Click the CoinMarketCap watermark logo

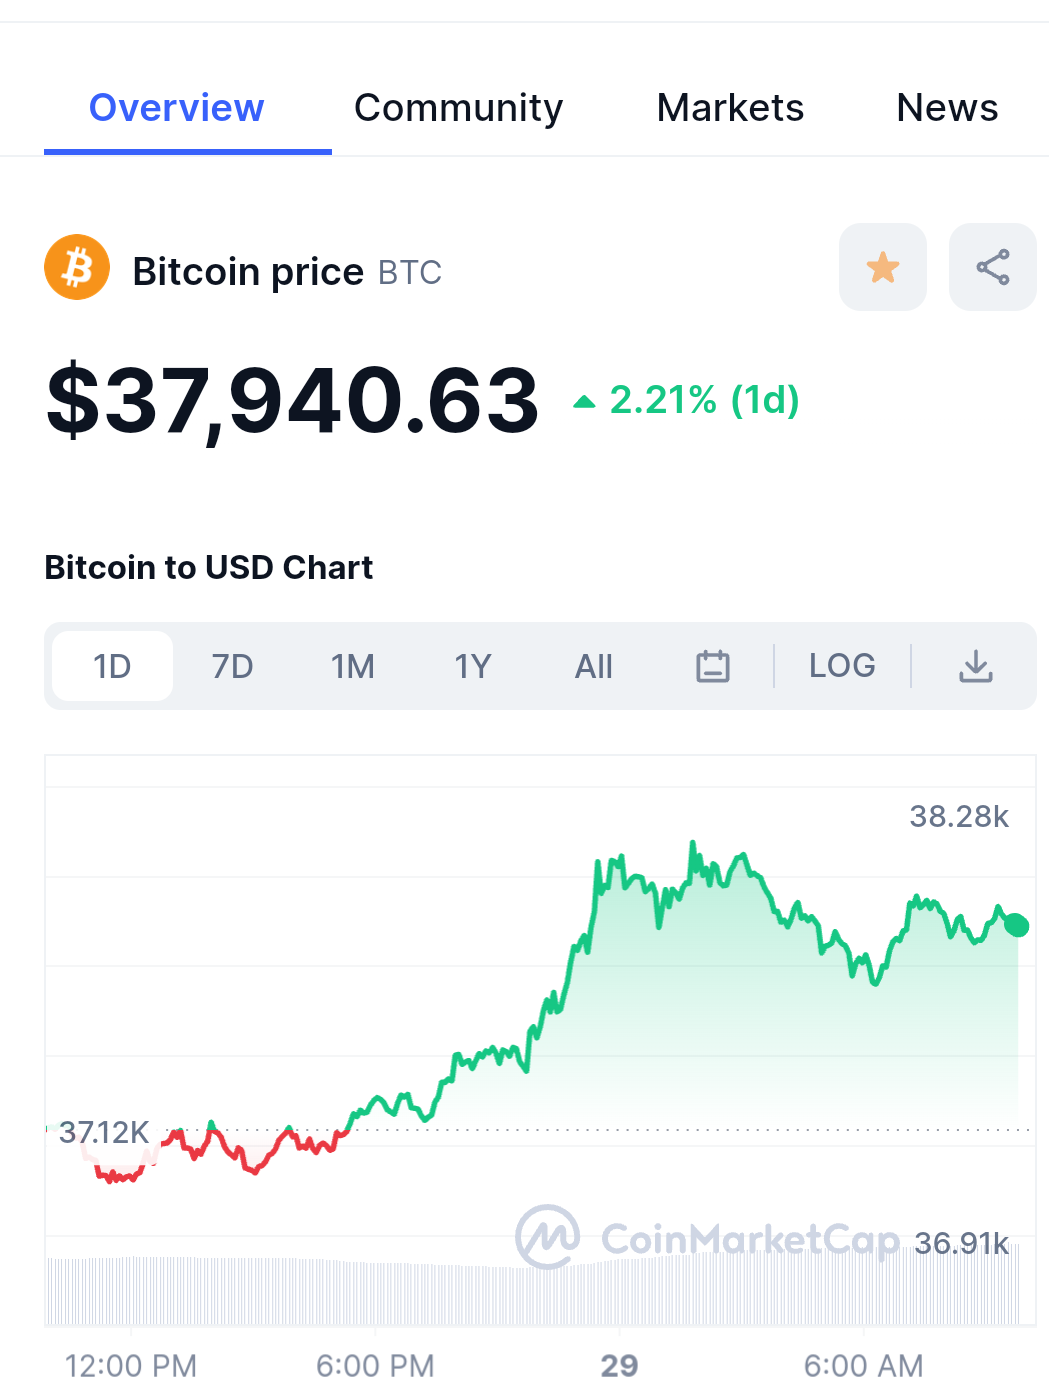708,1238
